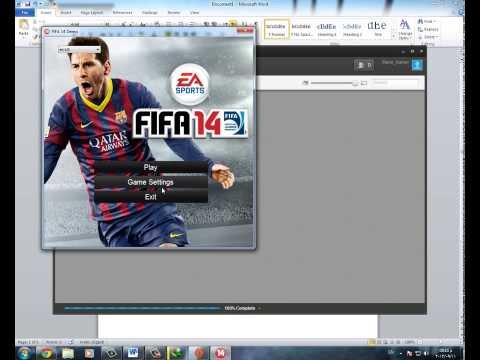Open the media player taskbar icon
This screenshot has height=360, width=480.
click(x=90, y=353)
